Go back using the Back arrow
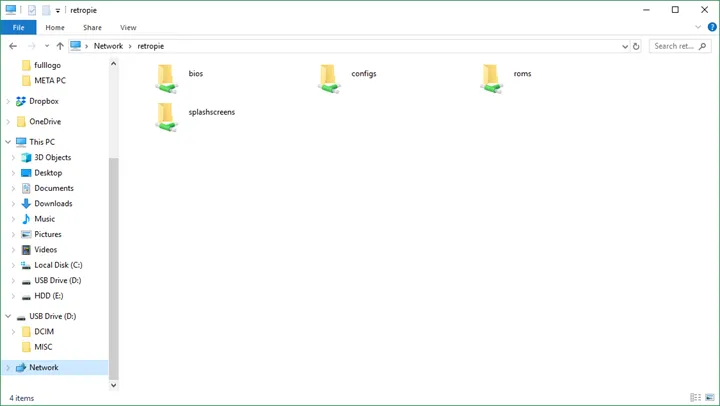 (13, 46)
